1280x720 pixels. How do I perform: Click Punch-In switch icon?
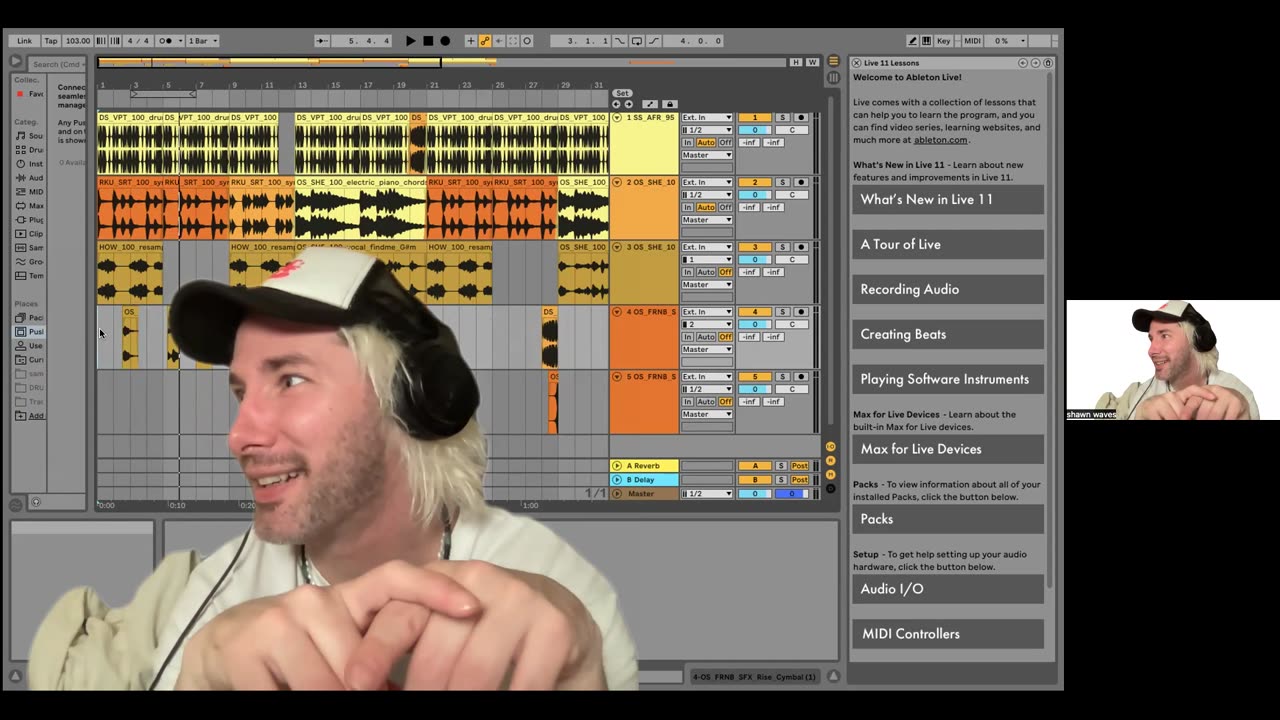click(619, 41)
